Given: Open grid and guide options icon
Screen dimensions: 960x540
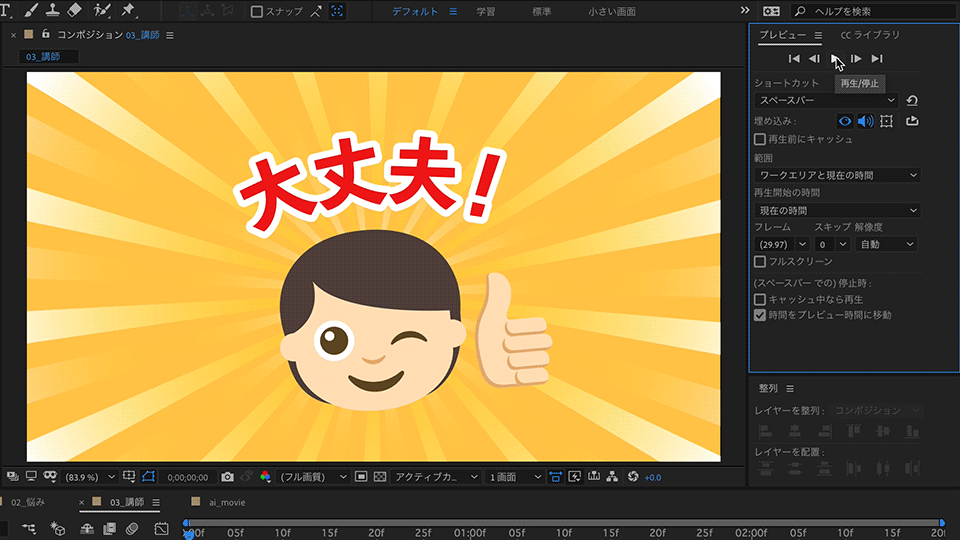Looking at the screenshot, I should click(x=129, y=476).
